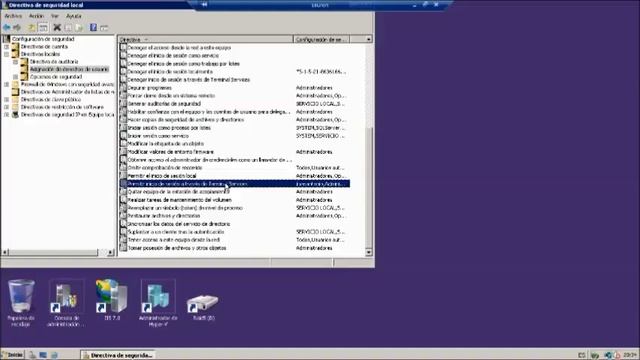Open the Administrador de Hyper-V desktop shortcut
640x360 pixels.
tap(158, 302)
